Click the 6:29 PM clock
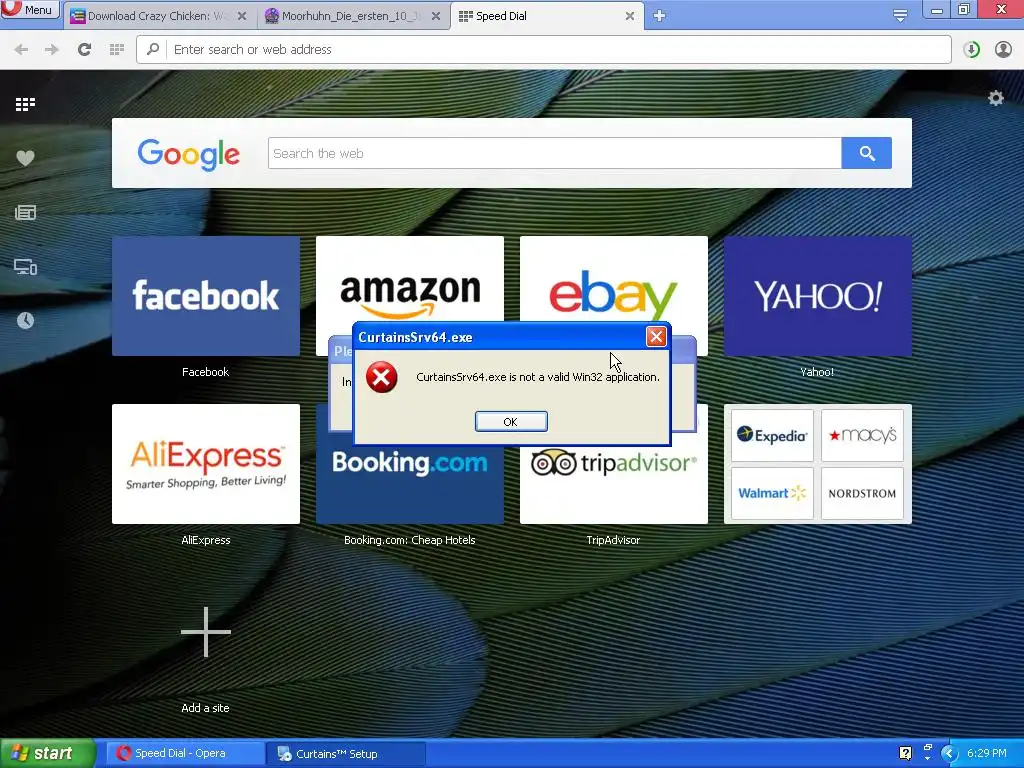Screen dimensions: 1024x768 coord(987,754)
